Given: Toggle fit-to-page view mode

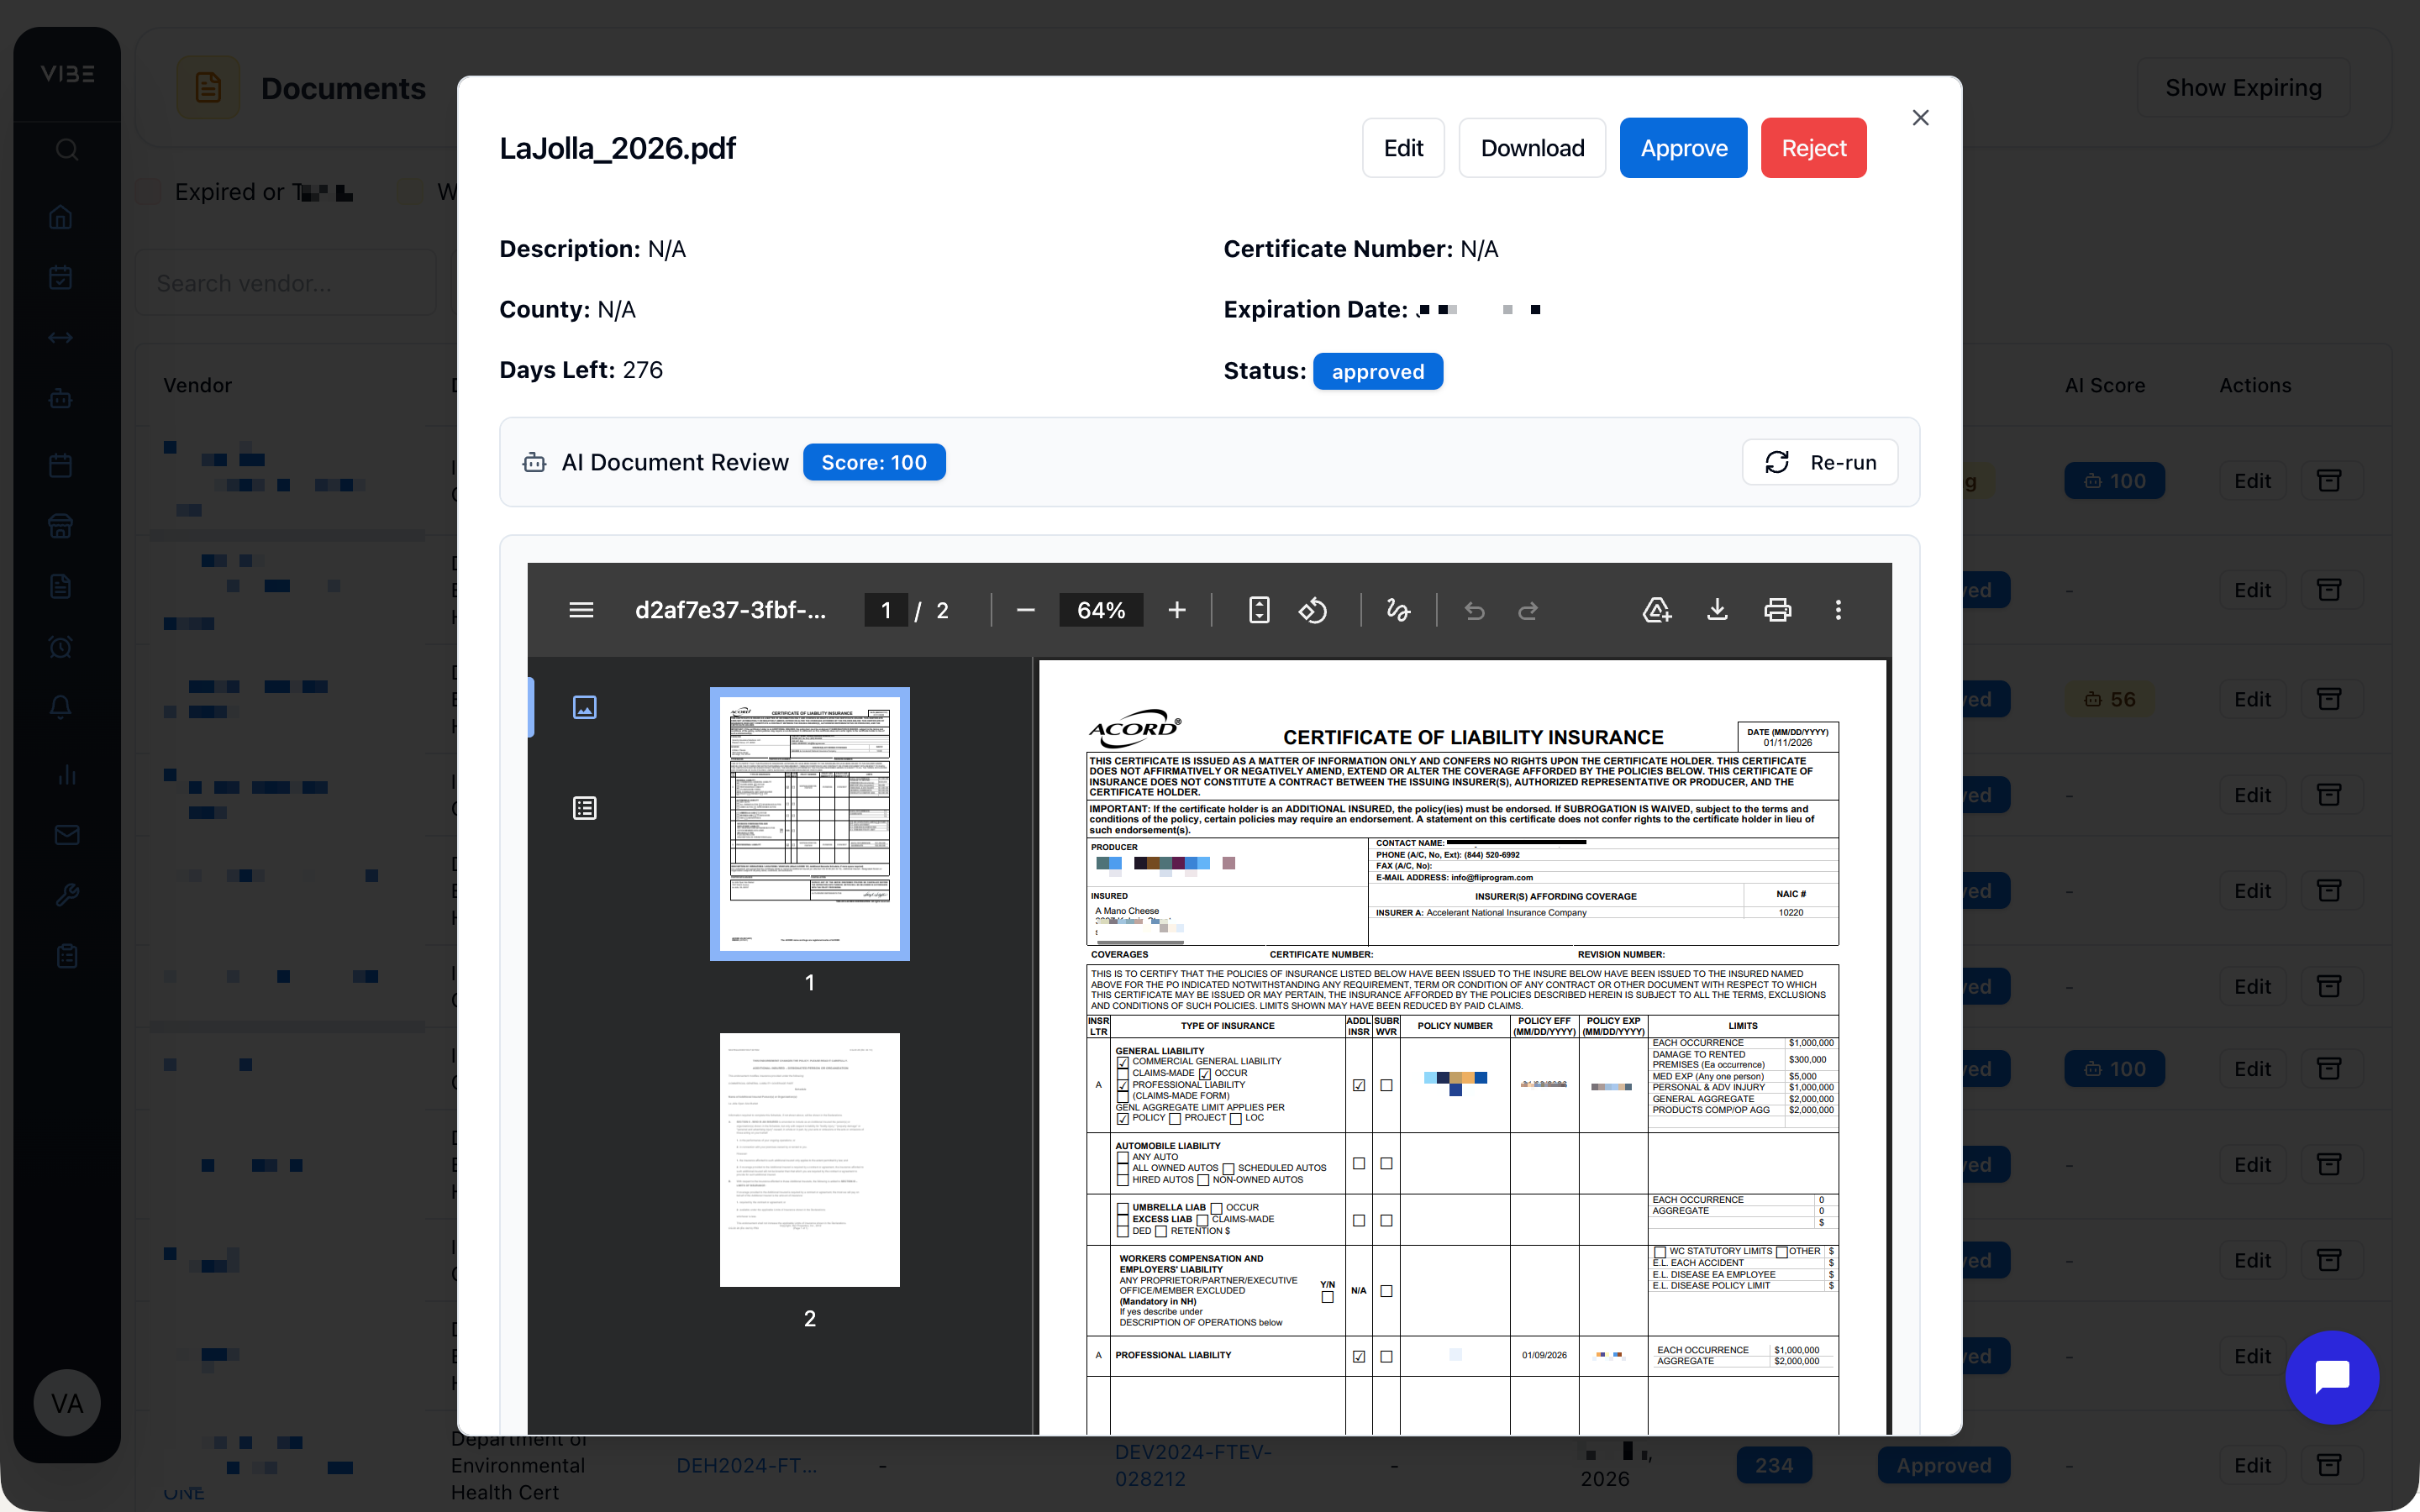Looking at the screenshot, I should (1258, 609).
